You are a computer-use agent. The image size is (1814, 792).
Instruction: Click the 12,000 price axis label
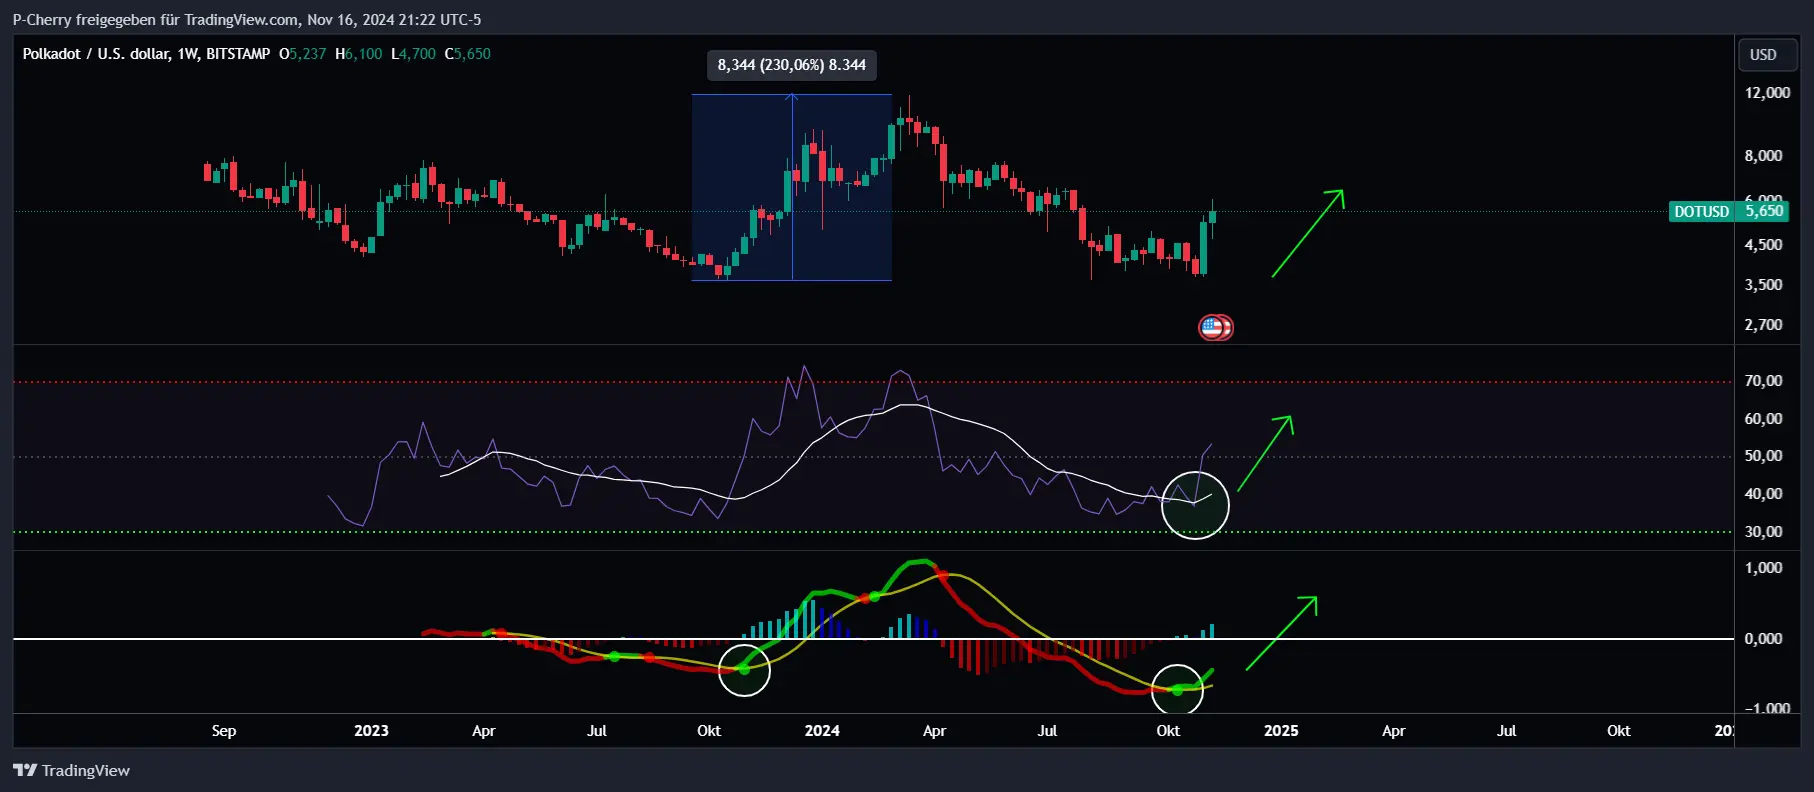click(1767, 93)
